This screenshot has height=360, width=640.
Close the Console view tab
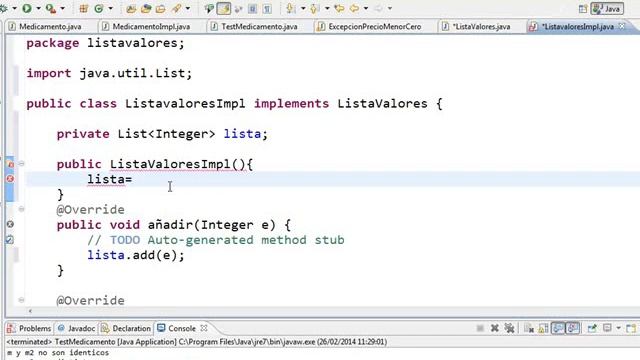point(204,328)
